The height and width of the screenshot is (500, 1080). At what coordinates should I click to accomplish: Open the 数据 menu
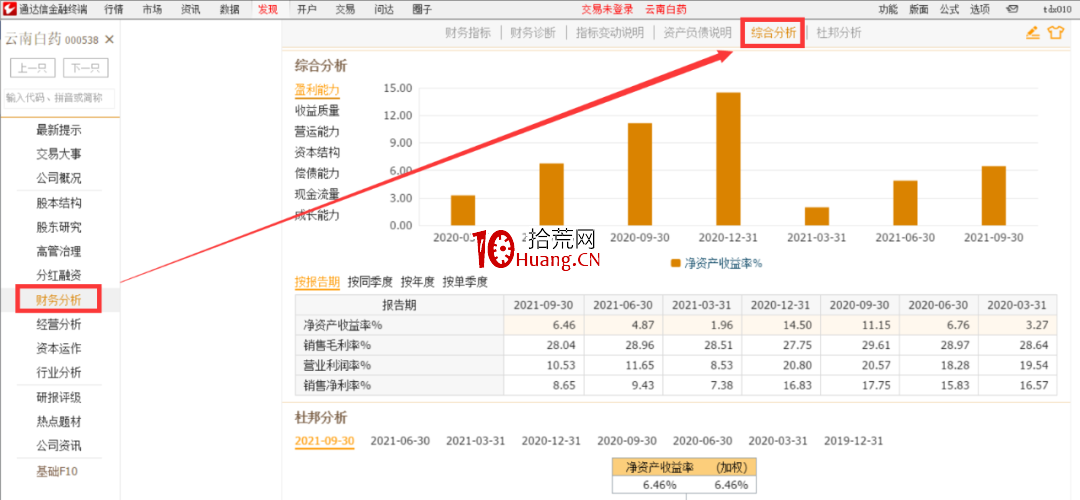[x=230, y=10]
